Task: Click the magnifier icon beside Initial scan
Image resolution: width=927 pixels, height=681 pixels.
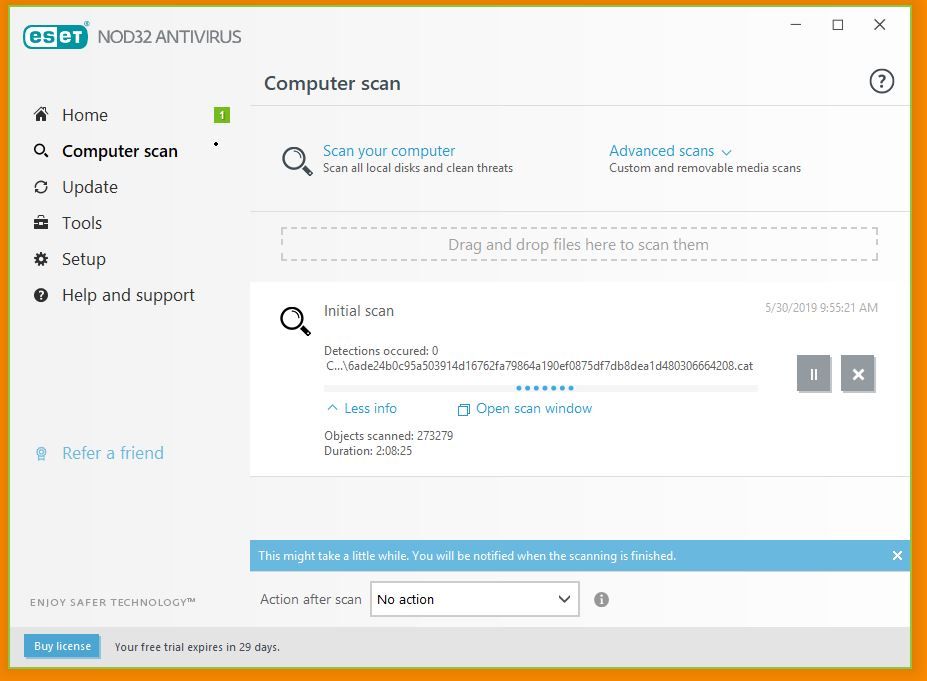Action: click(x=295, y=321)
